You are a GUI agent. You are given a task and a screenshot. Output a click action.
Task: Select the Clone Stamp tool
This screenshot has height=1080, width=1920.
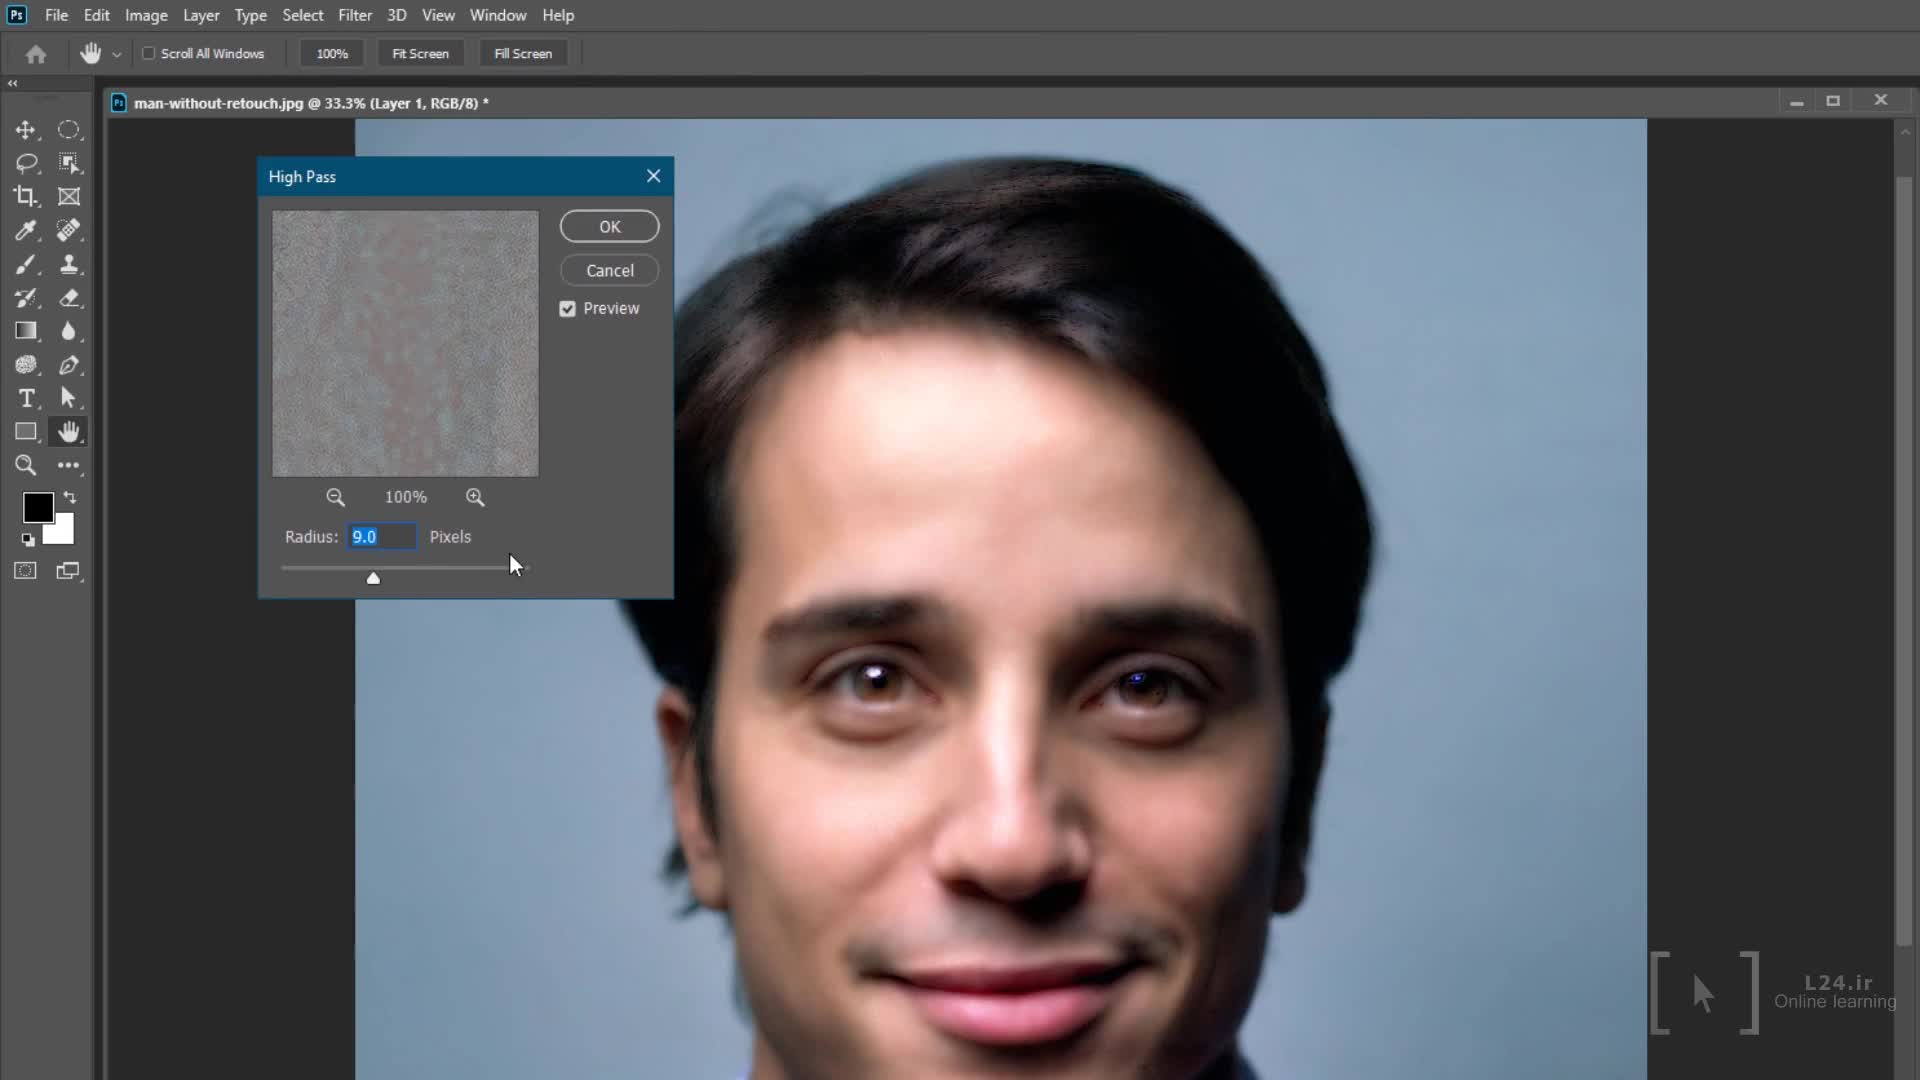coord(69,264)
